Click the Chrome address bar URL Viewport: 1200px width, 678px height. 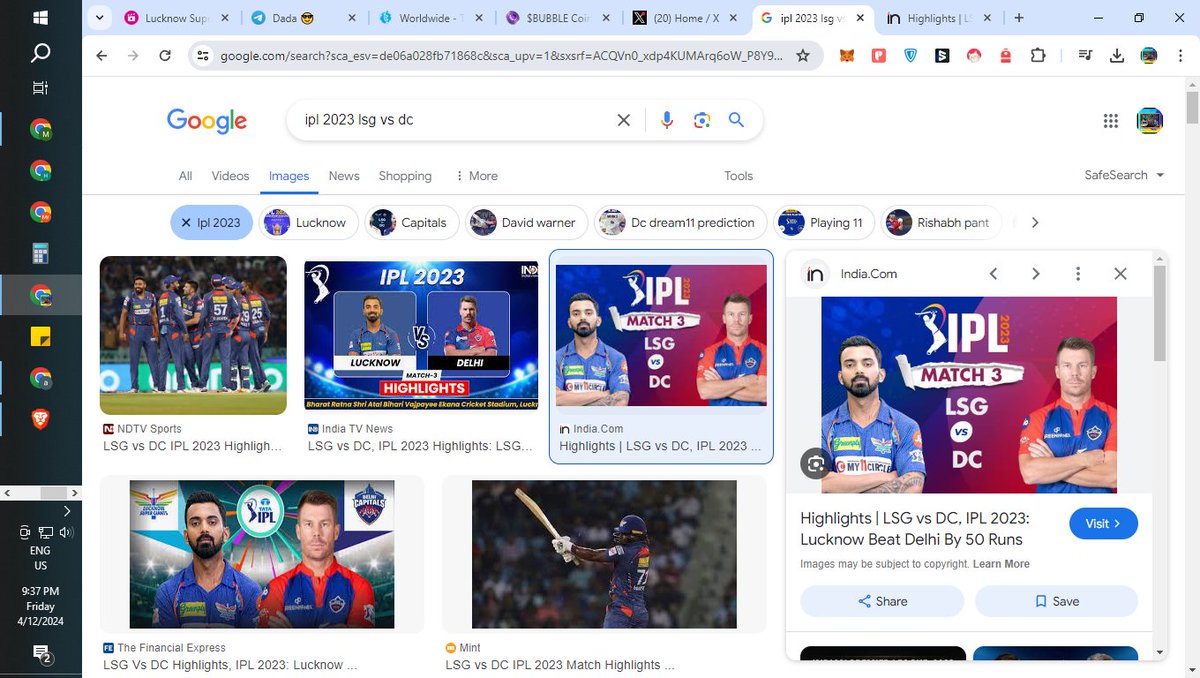point(500,56)
